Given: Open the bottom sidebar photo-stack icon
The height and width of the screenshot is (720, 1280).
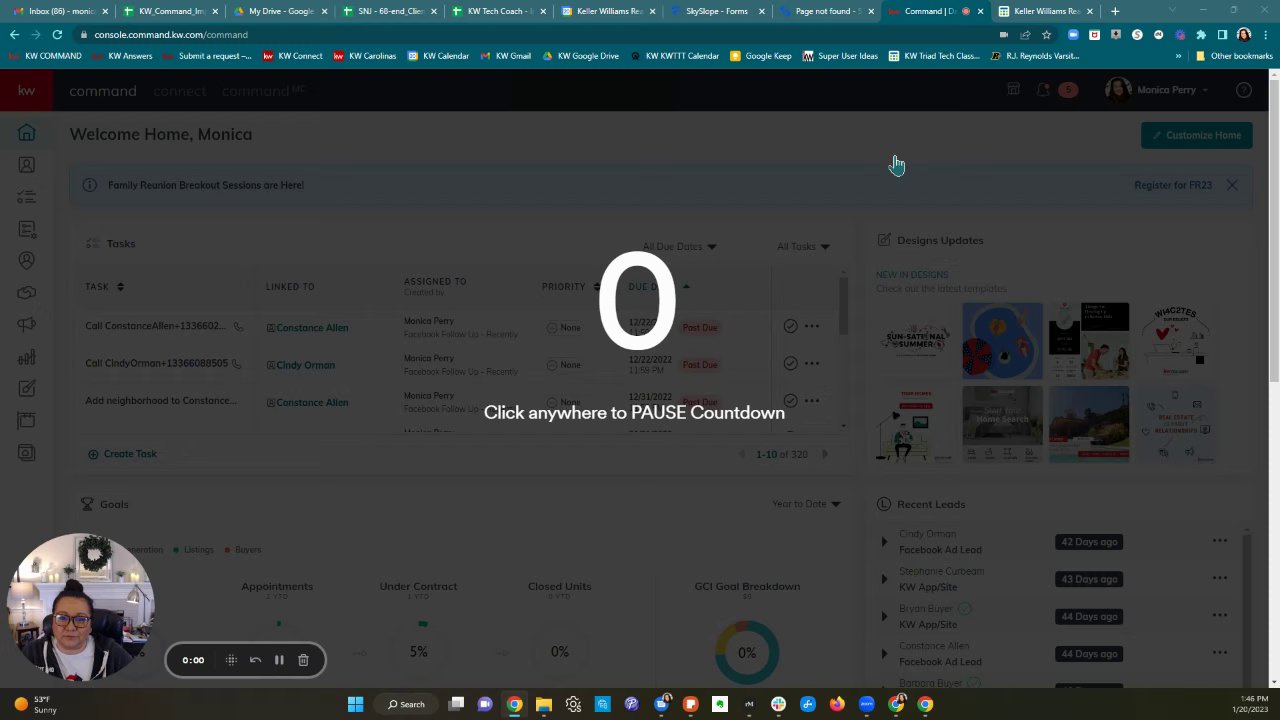Looking at the screenshot, I should [x=27, y=453].
